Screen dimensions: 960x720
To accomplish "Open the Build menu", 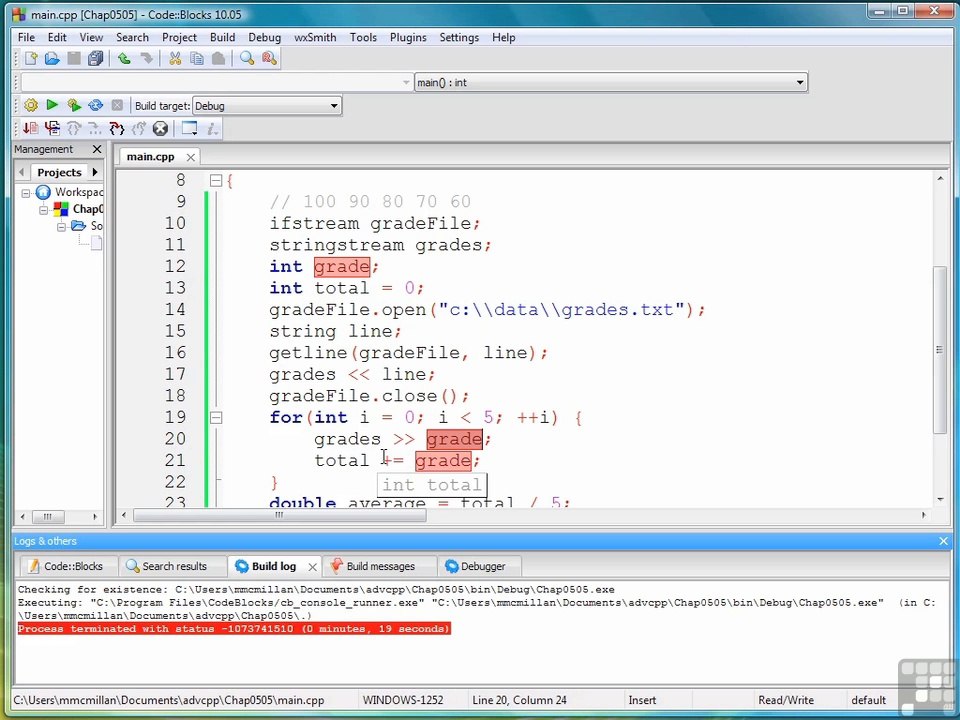I will (x=222, y=37).
